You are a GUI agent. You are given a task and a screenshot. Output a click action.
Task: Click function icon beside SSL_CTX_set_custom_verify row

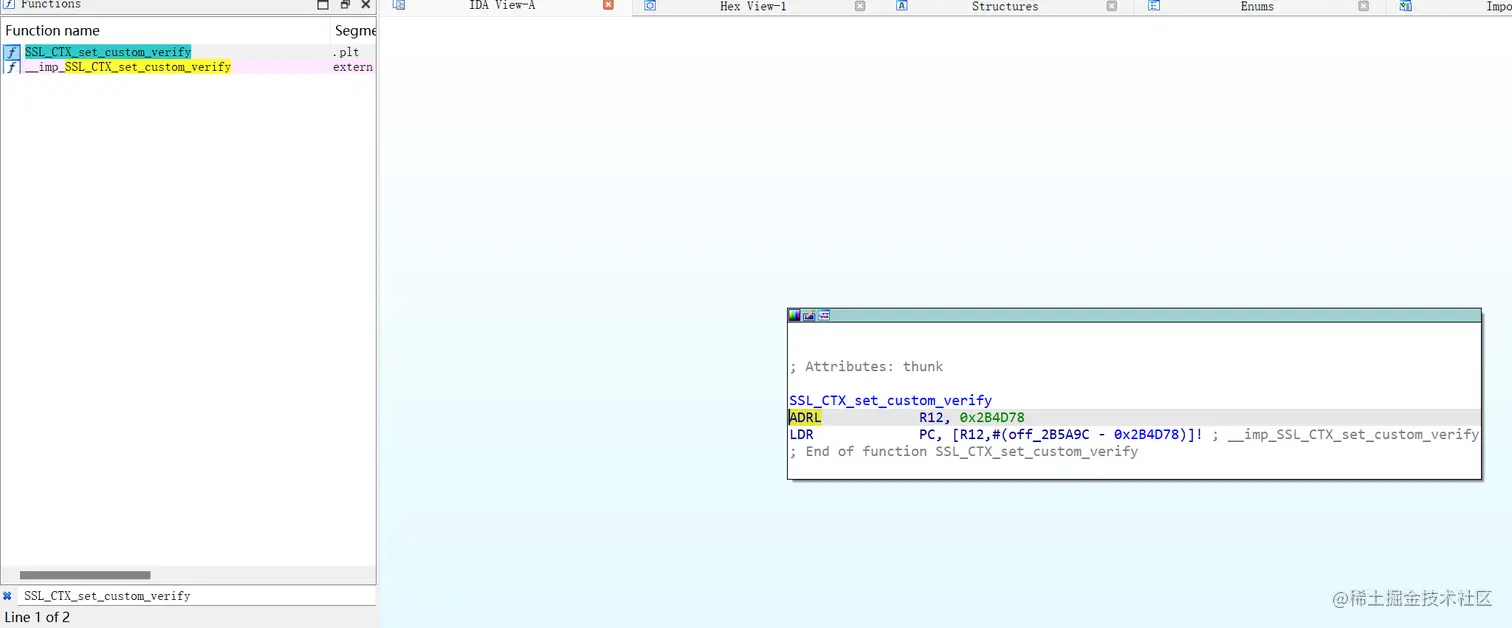[x=12, y=52]
